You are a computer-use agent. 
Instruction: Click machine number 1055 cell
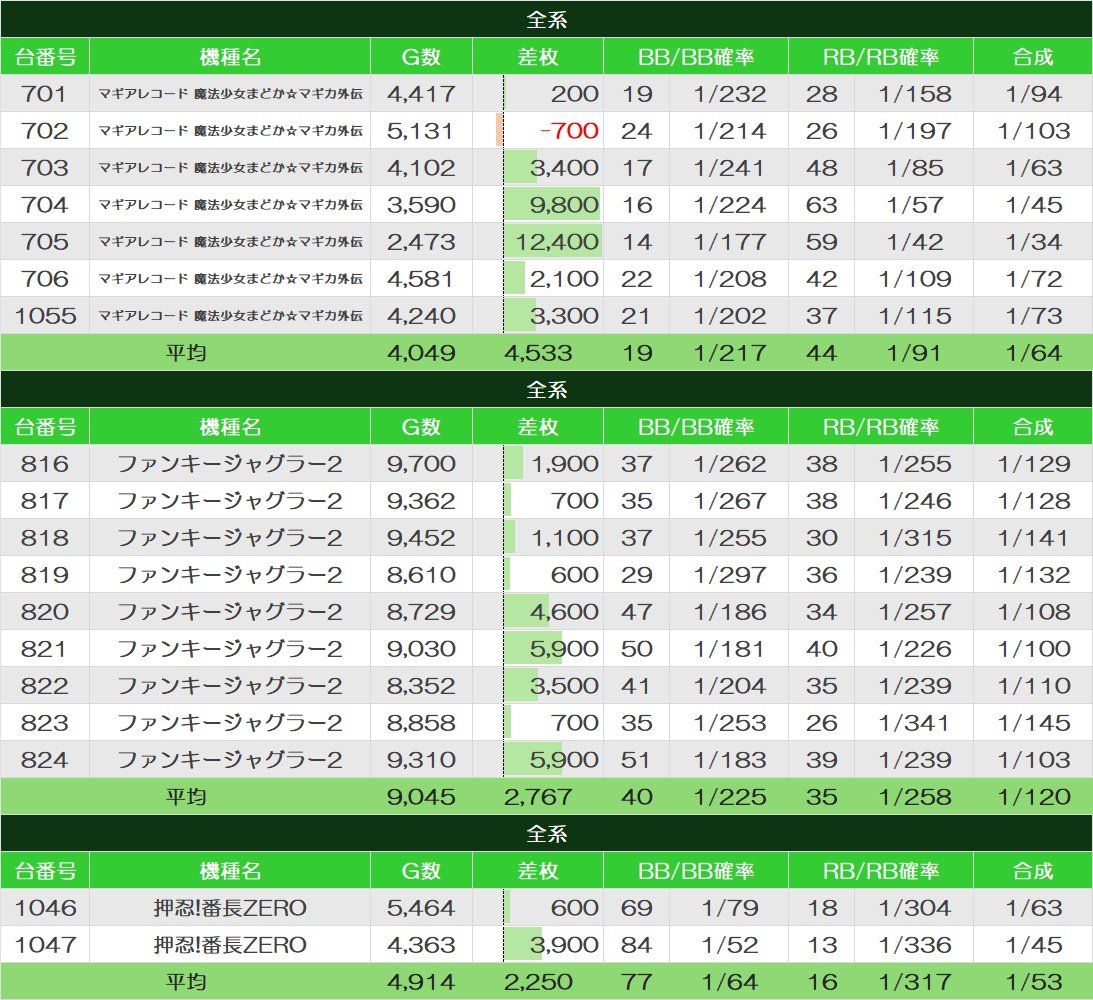(45, 315)
